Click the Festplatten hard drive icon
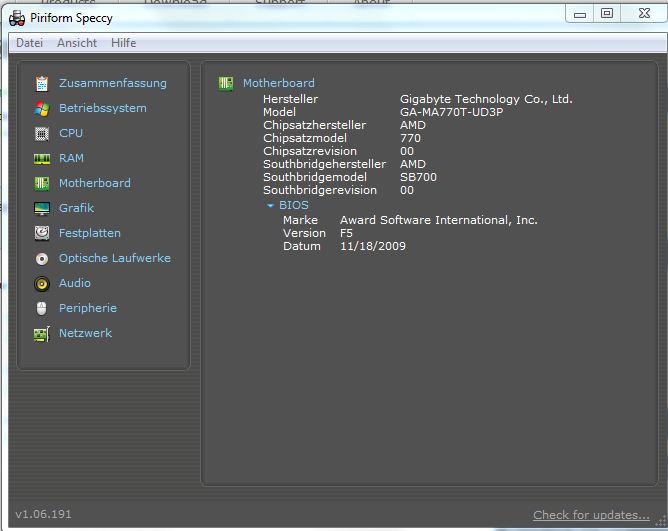 pos(42,234)
